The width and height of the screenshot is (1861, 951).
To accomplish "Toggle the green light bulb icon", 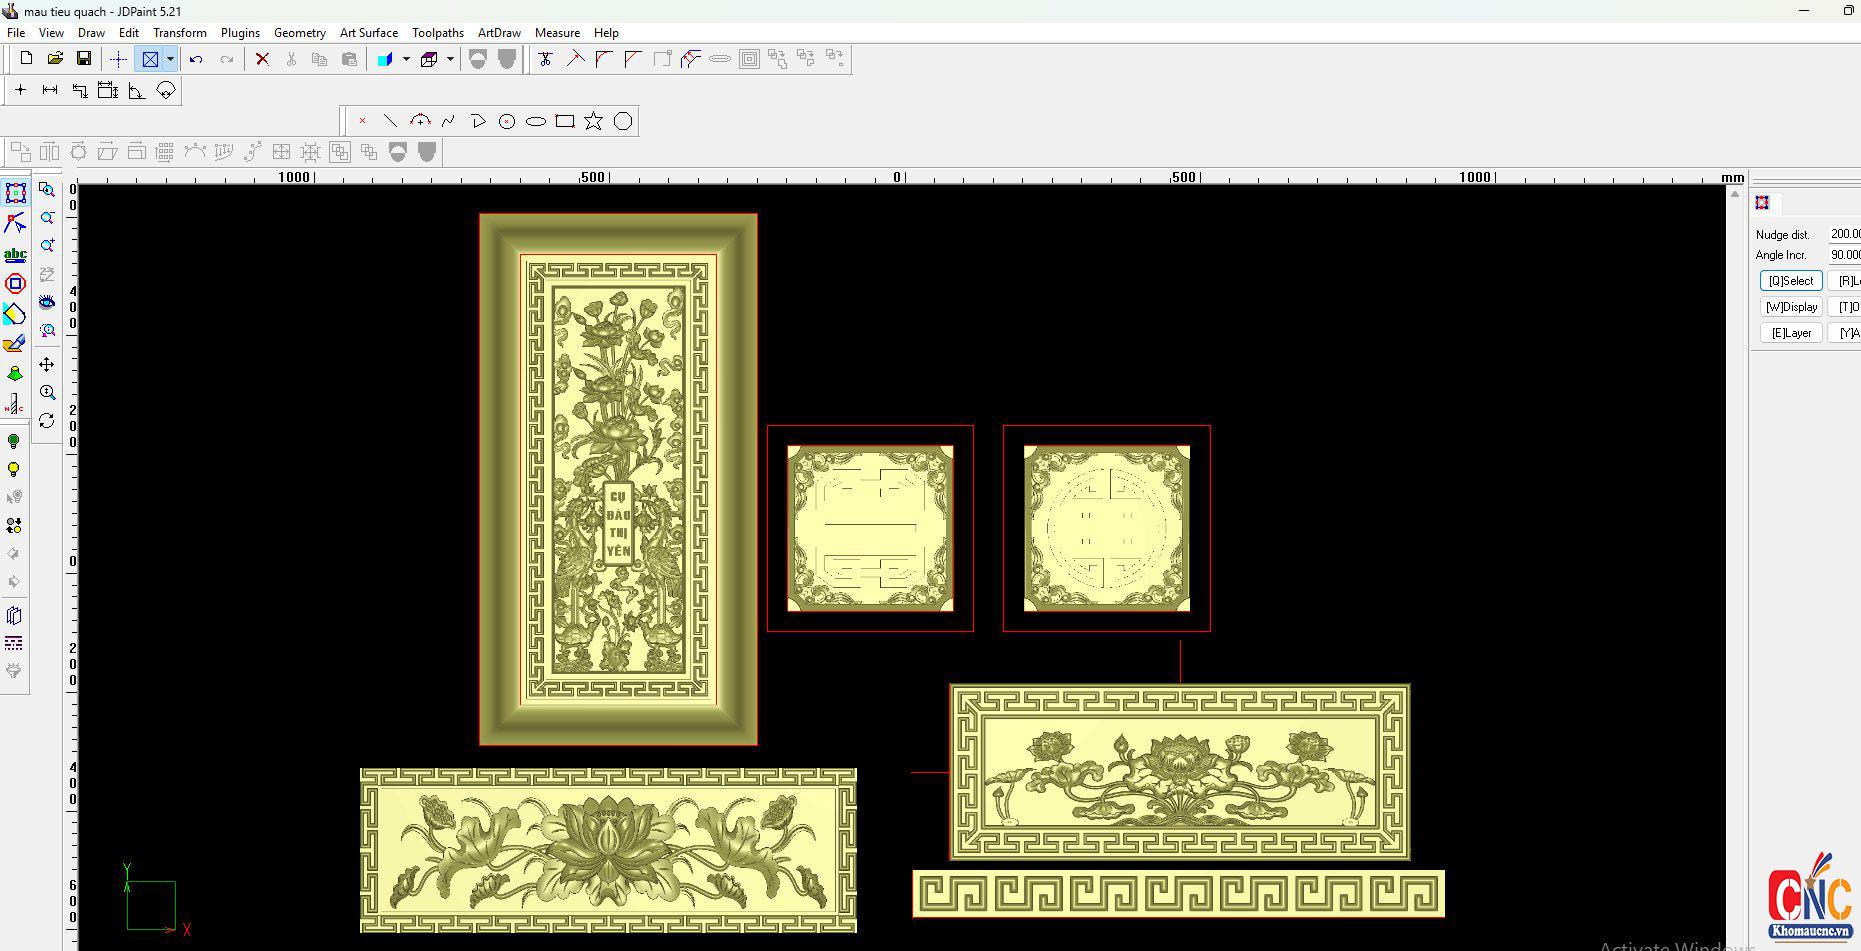I will (14, 441).
